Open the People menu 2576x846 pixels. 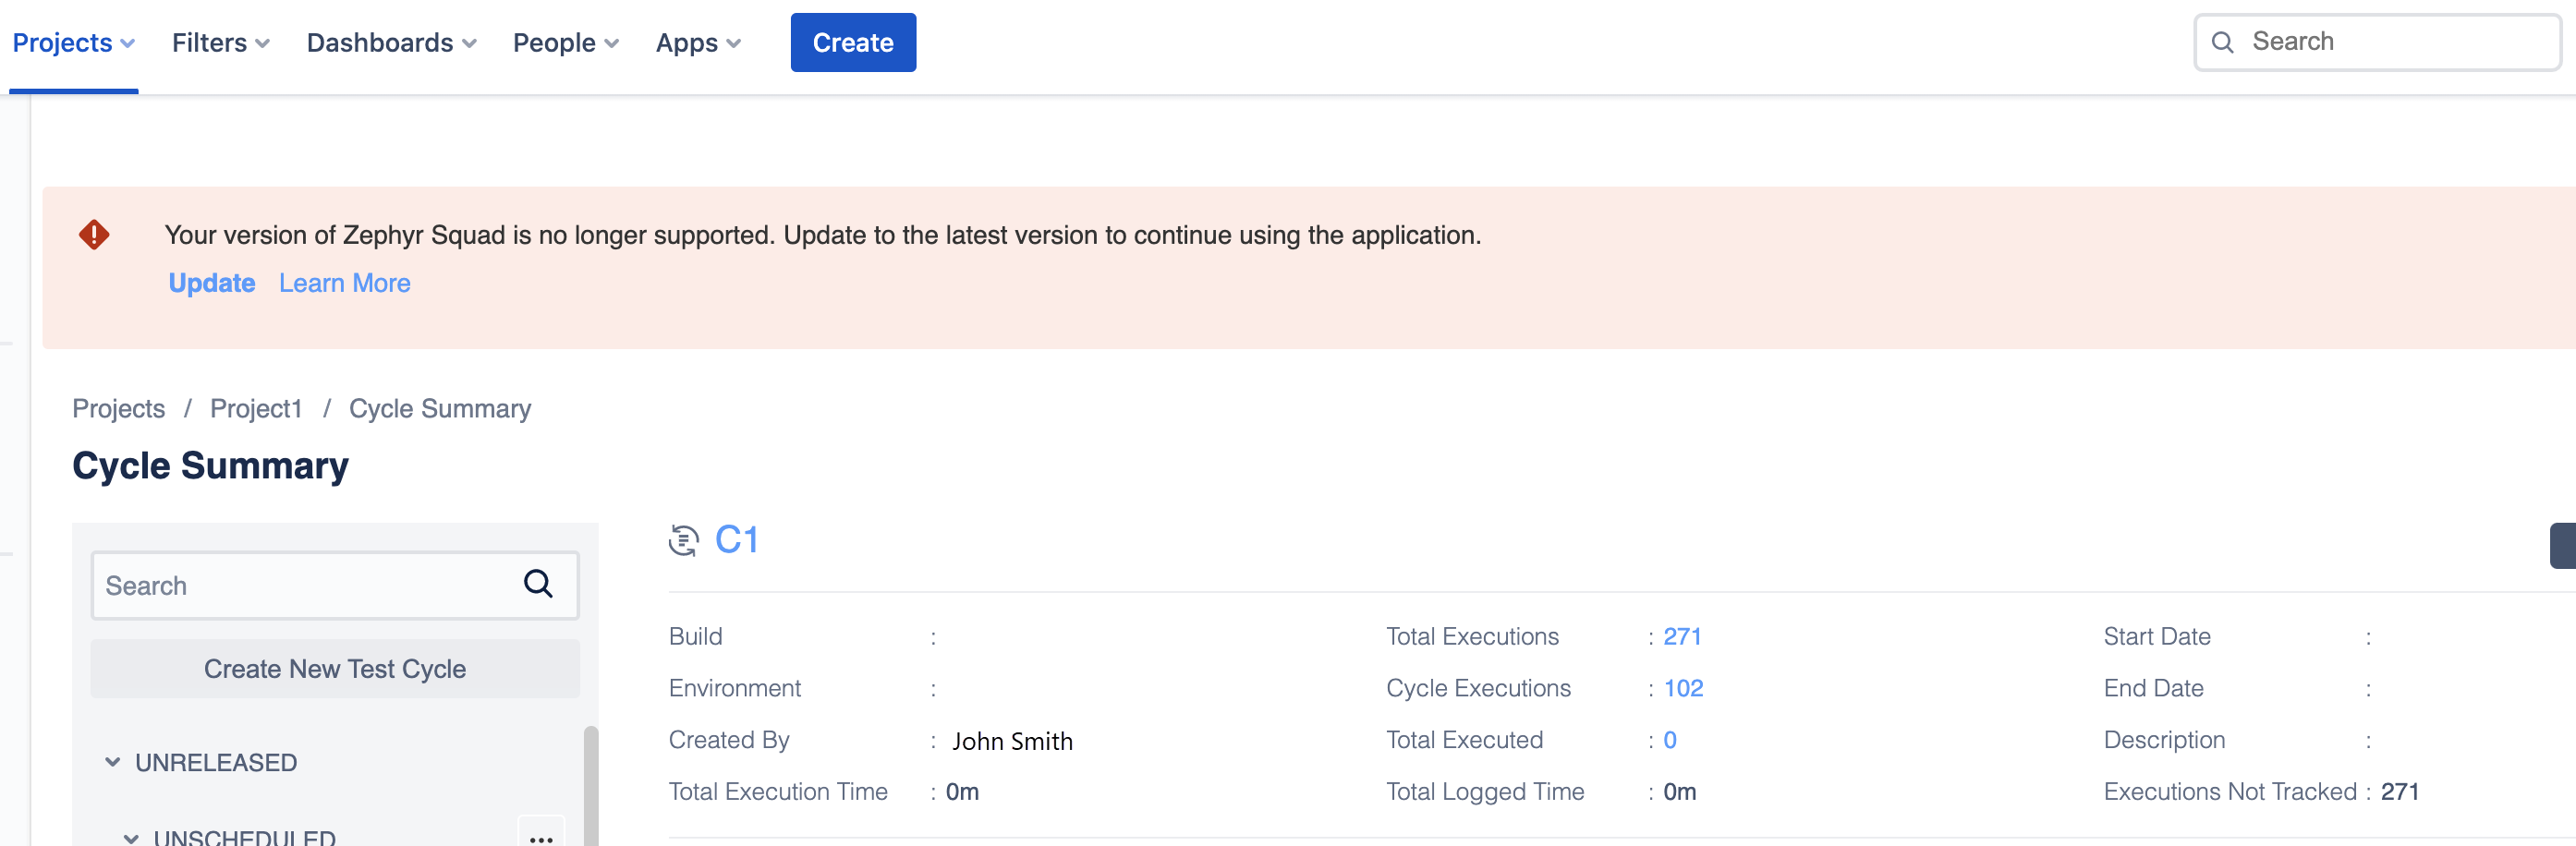[565, 43]
